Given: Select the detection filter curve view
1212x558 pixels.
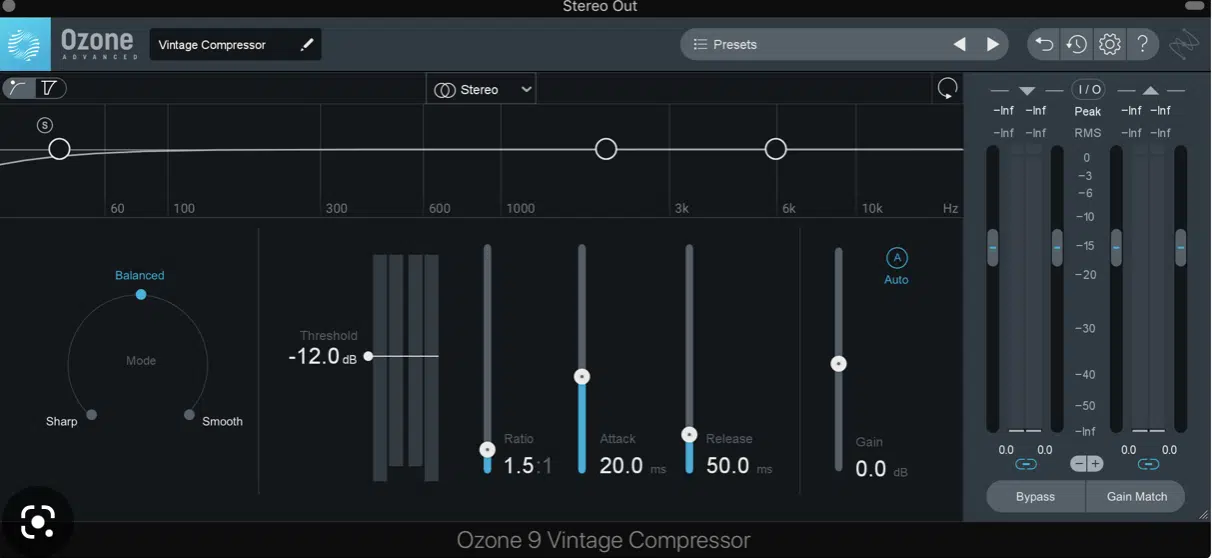Looking at the screenshot, I should 18,88.
